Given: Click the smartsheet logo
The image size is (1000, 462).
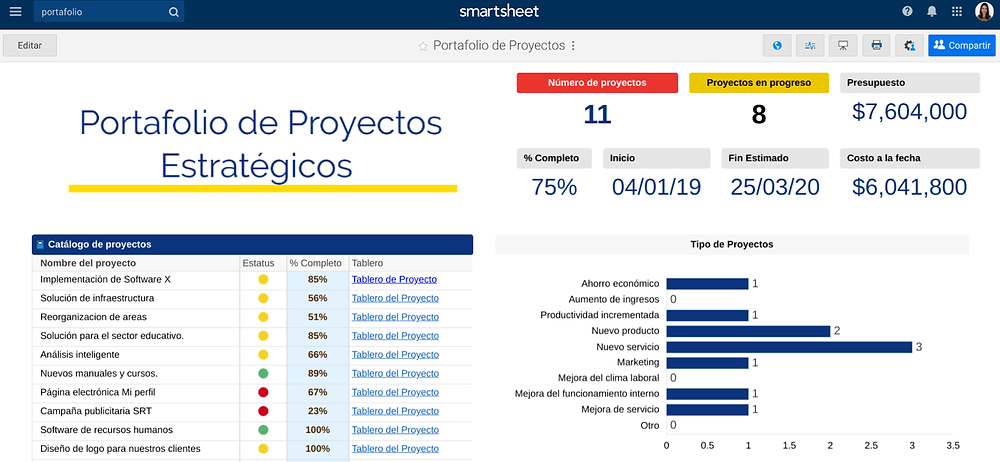Looking at the screenshot, I should [499, 11].
